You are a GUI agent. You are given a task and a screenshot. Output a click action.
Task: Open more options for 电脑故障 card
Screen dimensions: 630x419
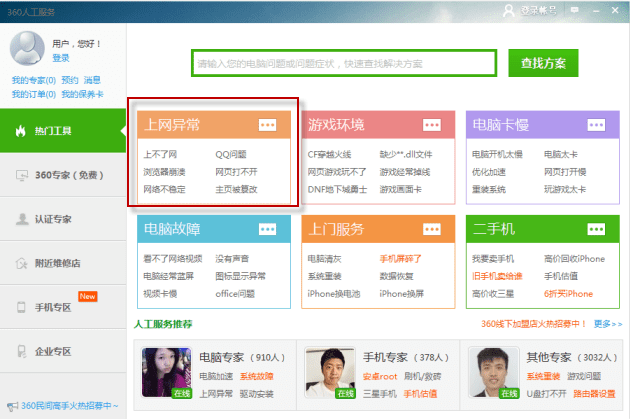point(267,229)
